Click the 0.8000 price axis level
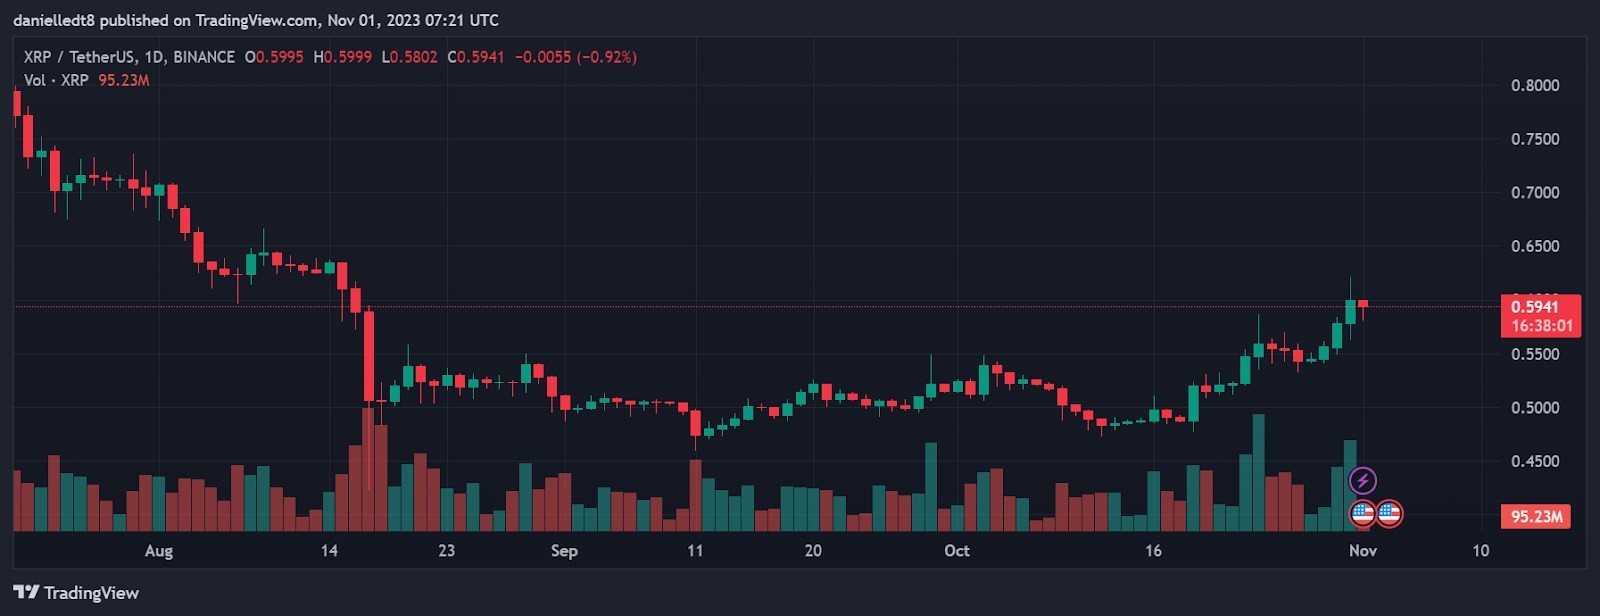 [1535, 85]
